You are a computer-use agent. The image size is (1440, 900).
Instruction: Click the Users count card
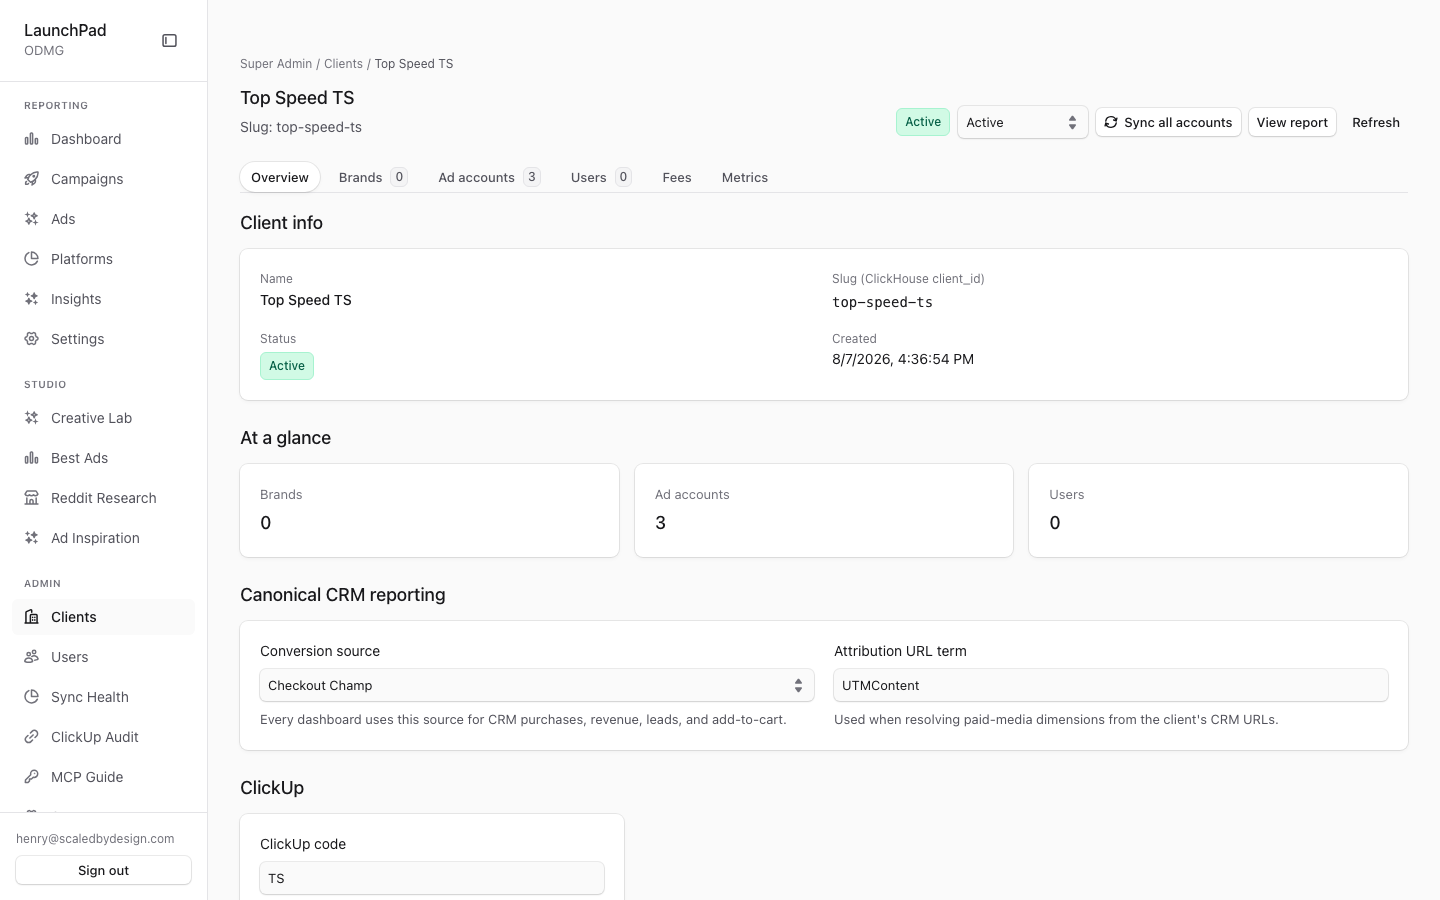click(1218, 510)
